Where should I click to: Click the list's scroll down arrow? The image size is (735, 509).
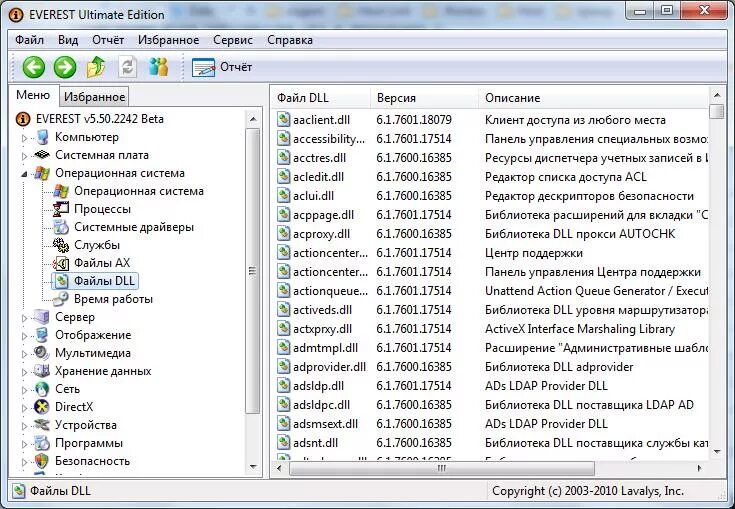[x=717, y=452]
